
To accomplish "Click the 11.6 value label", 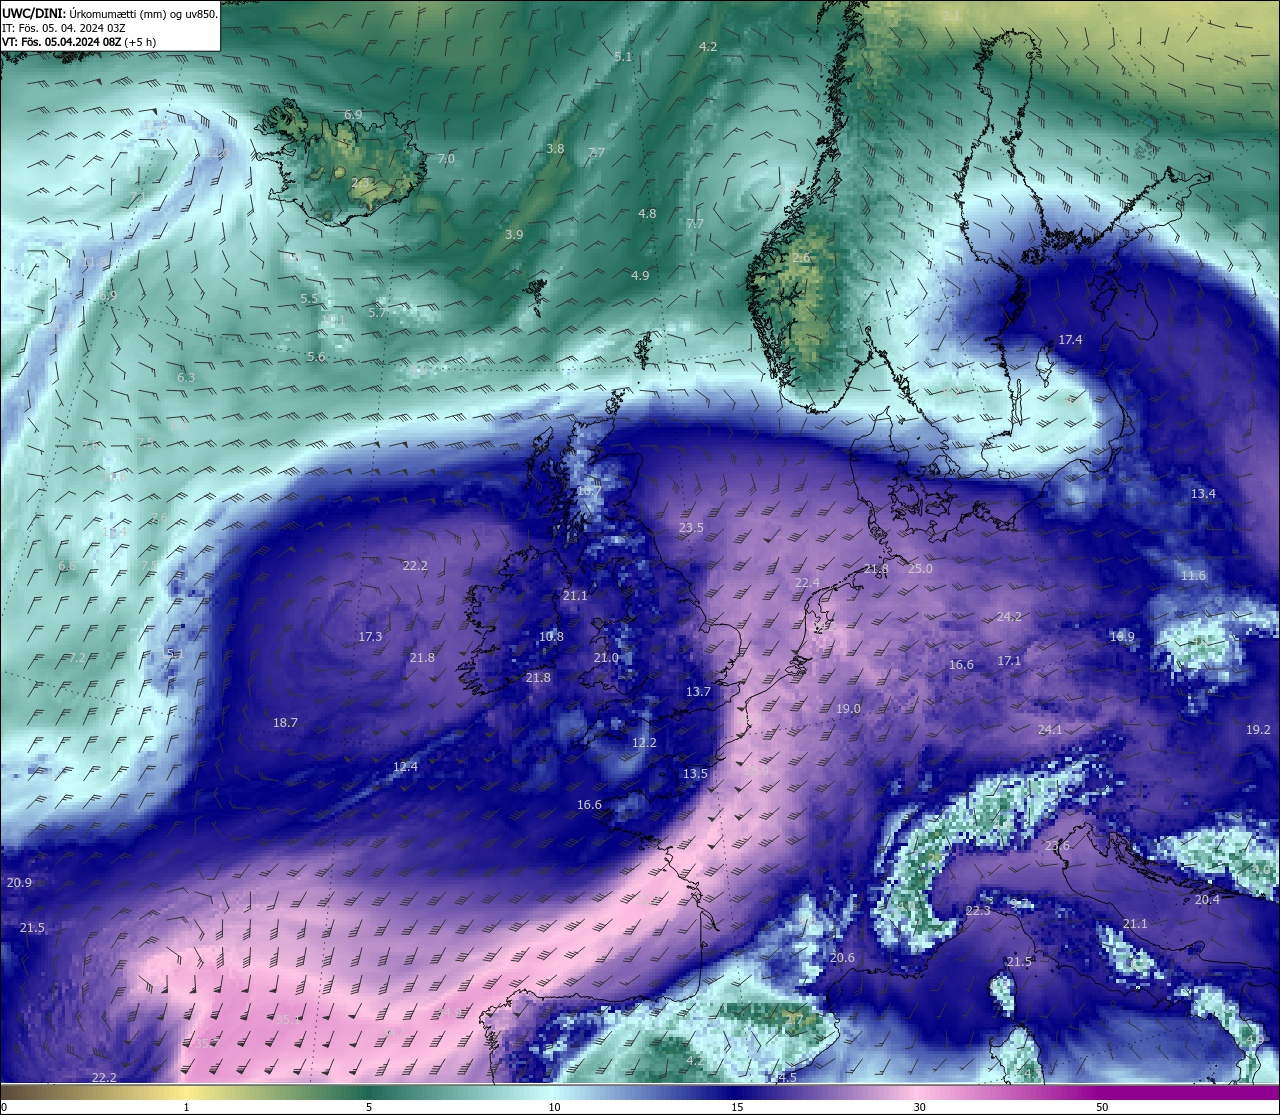I will (1193, 576).
